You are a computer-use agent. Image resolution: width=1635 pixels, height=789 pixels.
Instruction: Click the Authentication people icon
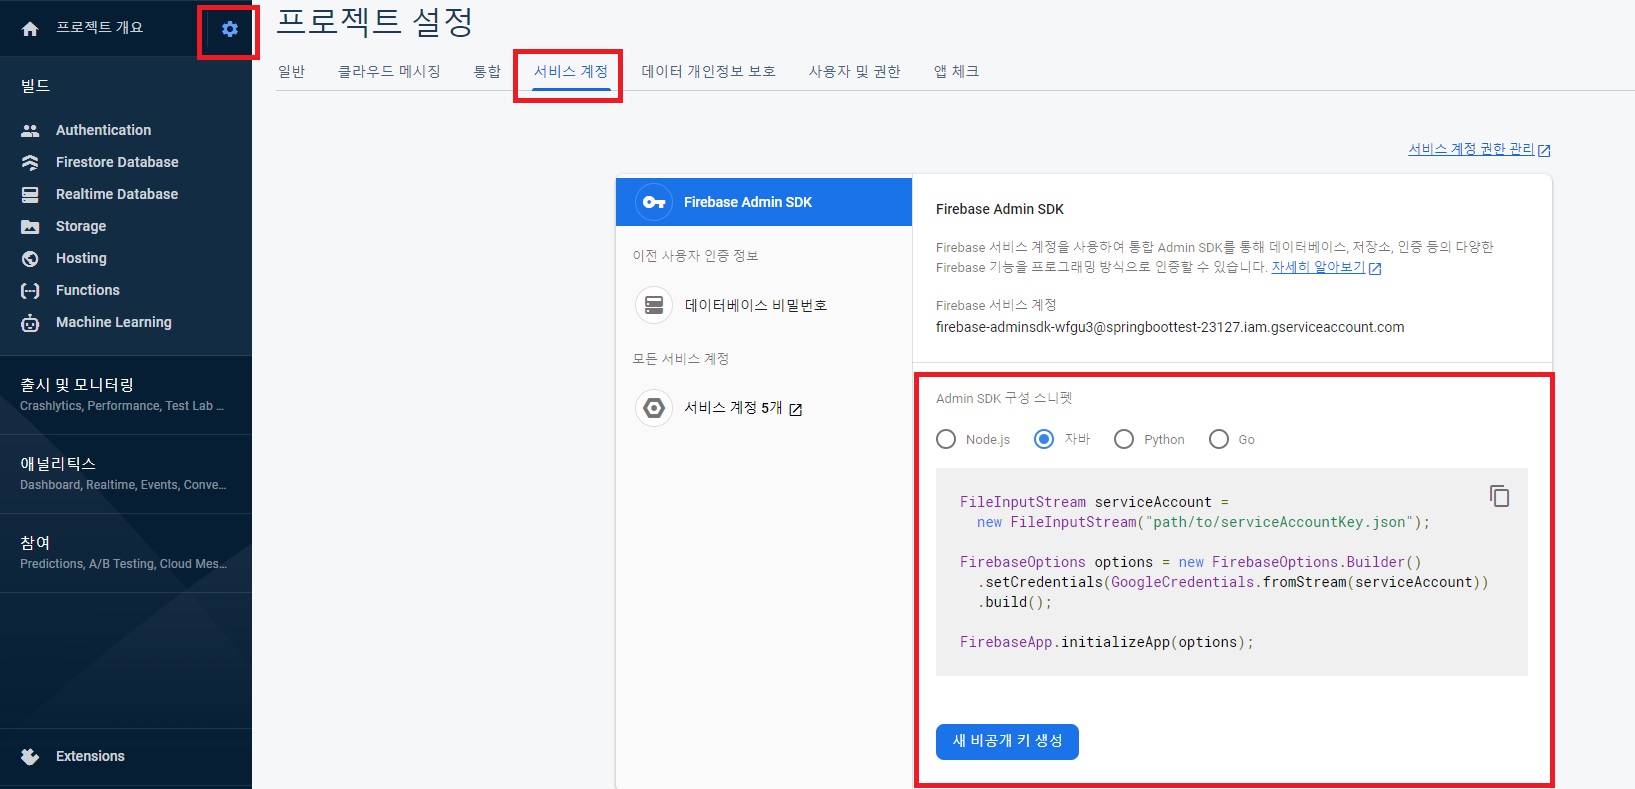coord(30,130)
